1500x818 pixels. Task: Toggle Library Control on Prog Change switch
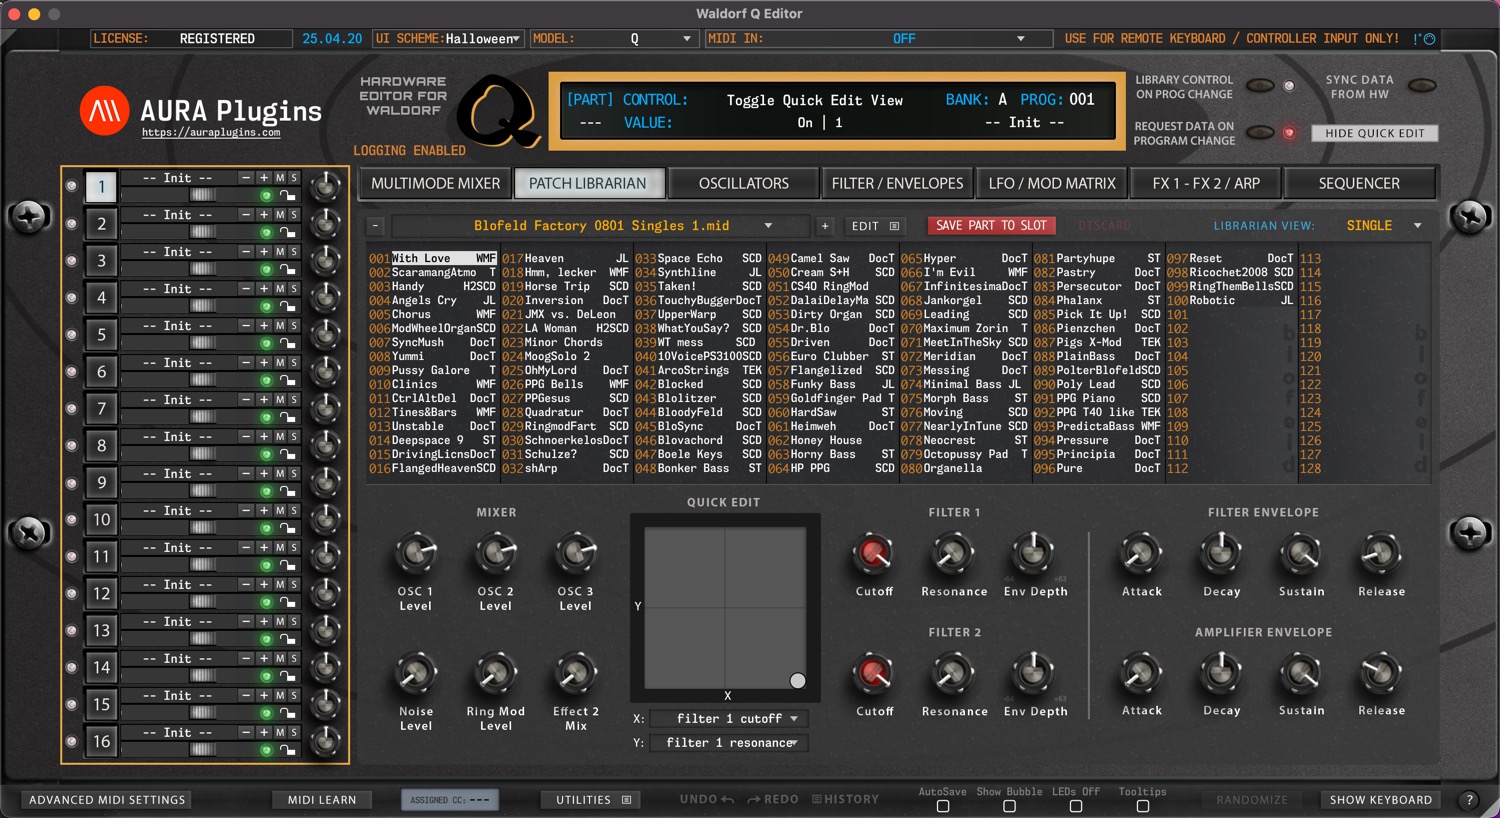1260,86
